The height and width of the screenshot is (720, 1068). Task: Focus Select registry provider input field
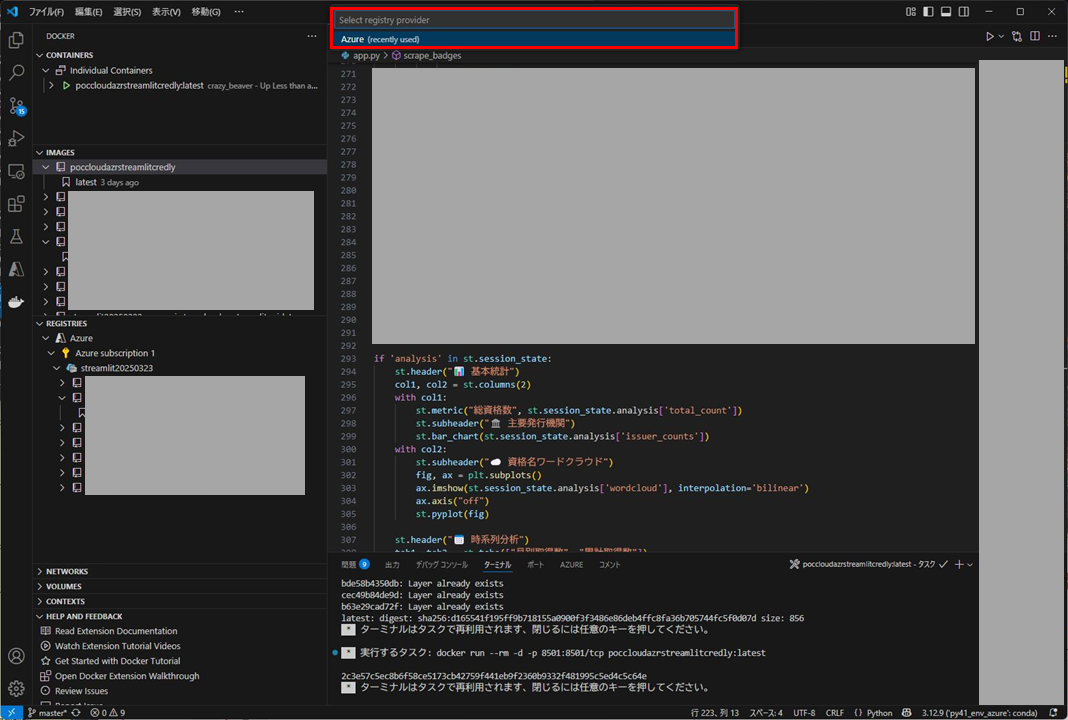pyautogui.click(x=535, y=20)
